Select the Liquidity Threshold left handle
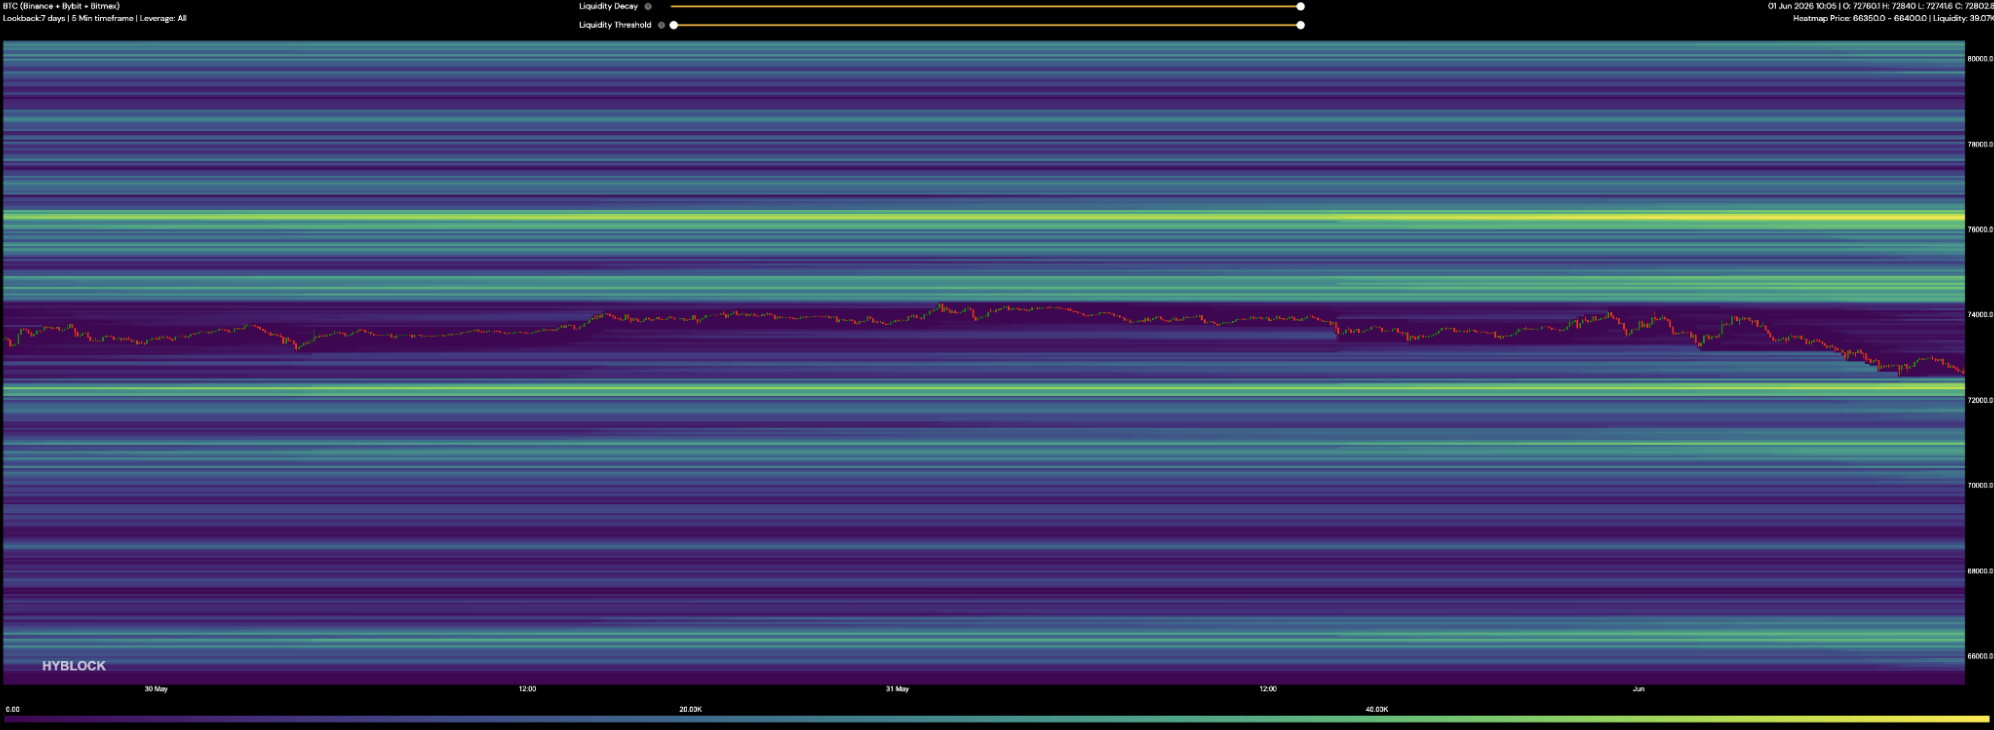 674,25
